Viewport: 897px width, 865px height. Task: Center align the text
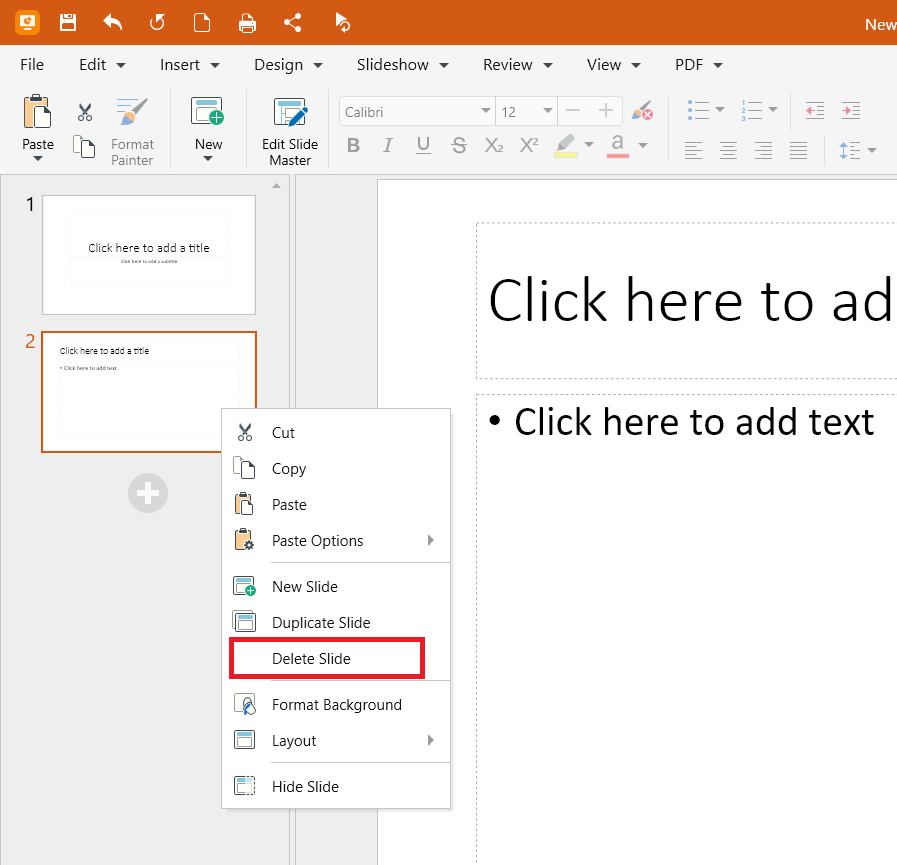tap(728, 150)
